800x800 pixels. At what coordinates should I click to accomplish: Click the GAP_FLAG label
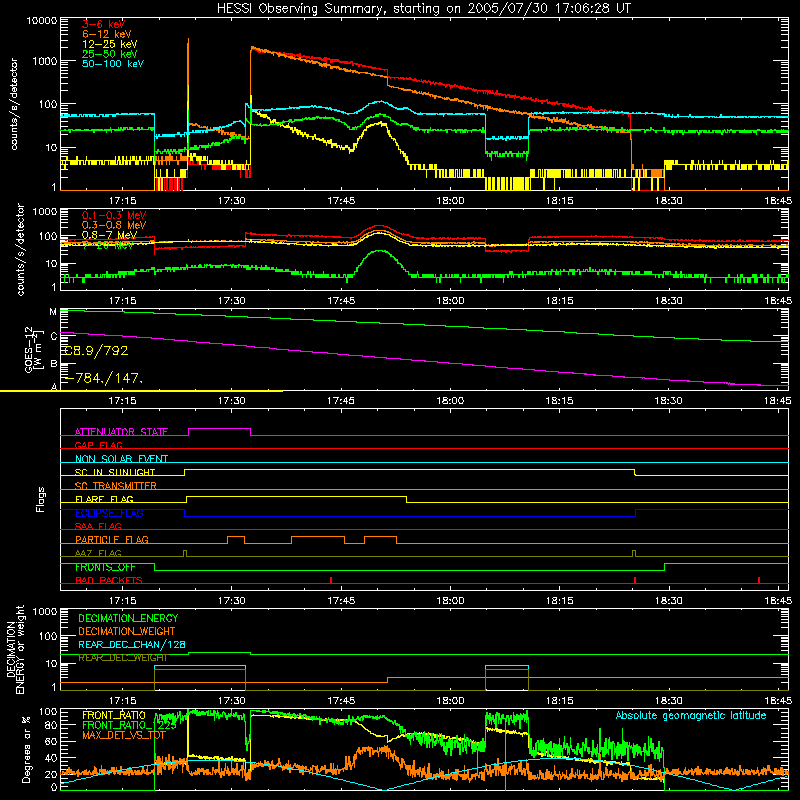(x=98, y=445)
